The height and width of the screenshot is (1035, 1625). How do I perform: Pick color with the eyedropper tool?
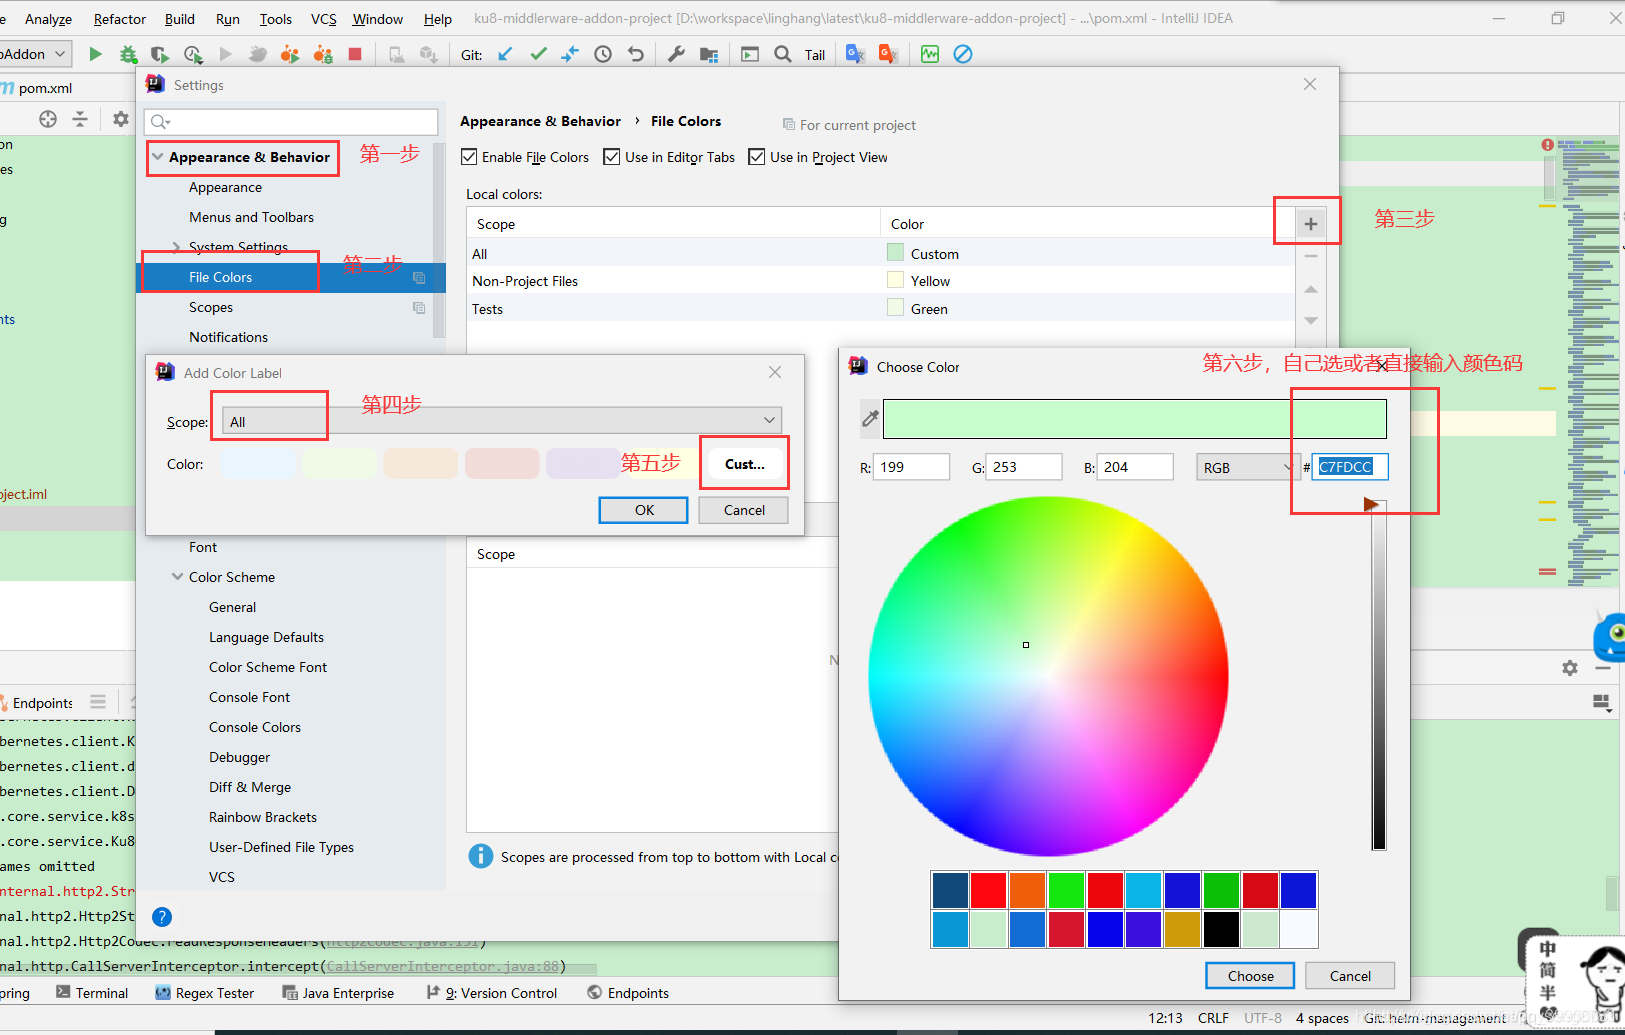(870, 418)
